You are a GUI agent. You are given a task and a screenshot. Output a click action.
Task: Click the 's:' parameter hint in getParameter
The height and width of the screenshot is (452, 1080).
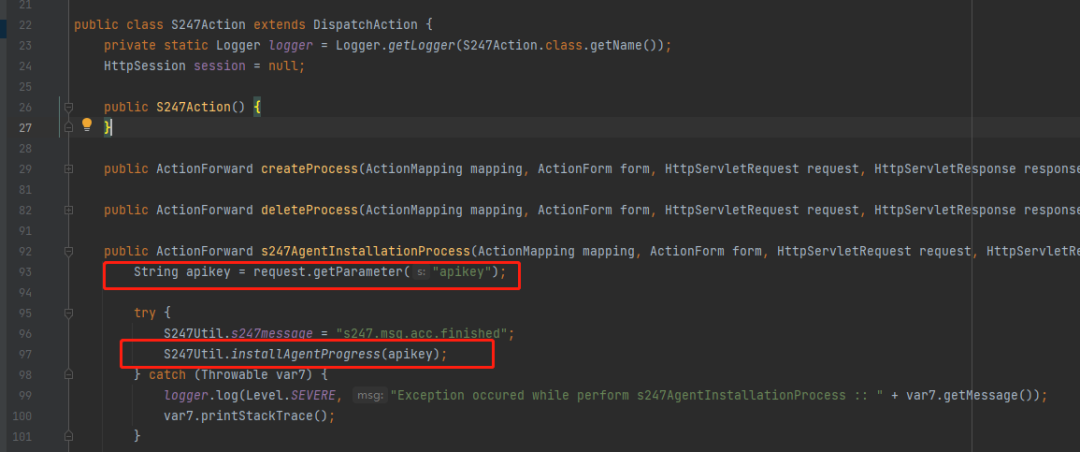(x=421, y=272)
